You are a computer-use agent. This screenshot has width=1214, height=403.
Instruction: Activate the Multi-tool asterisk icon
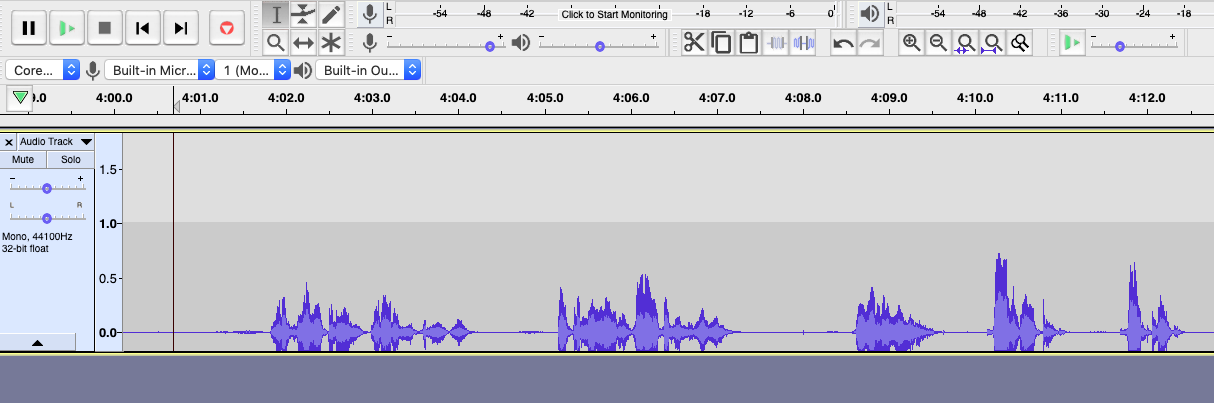click(x=331, y=43)
